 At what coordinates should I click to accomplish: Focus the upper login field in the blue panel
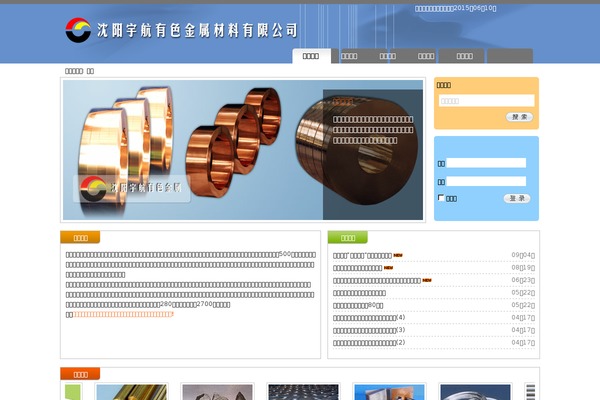pos(486,163)
